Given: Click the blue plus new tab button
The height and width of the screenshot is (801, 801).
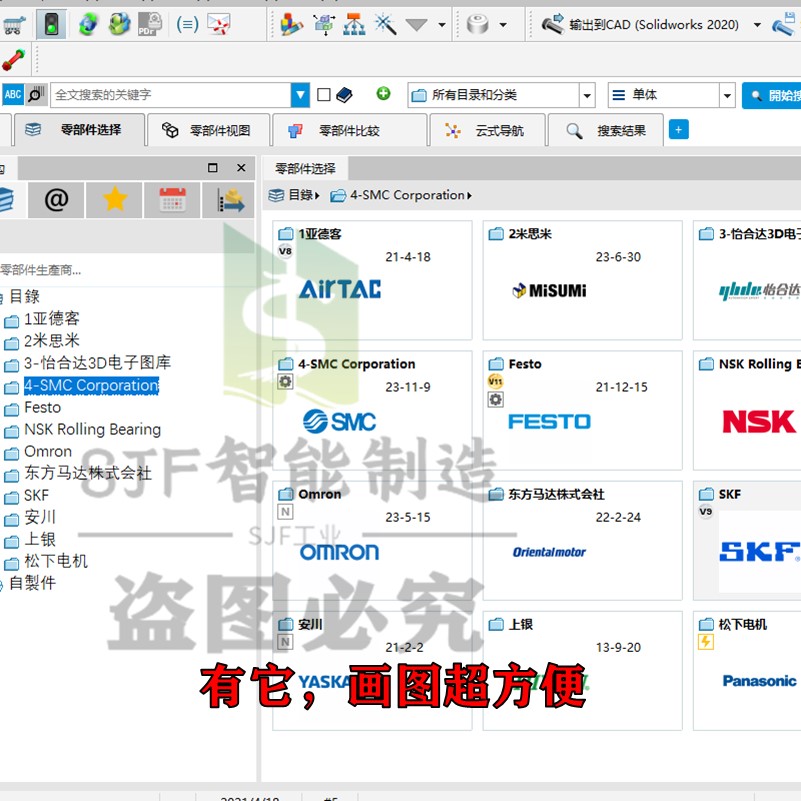Looking at the screenshot, I should coord(678,130).
